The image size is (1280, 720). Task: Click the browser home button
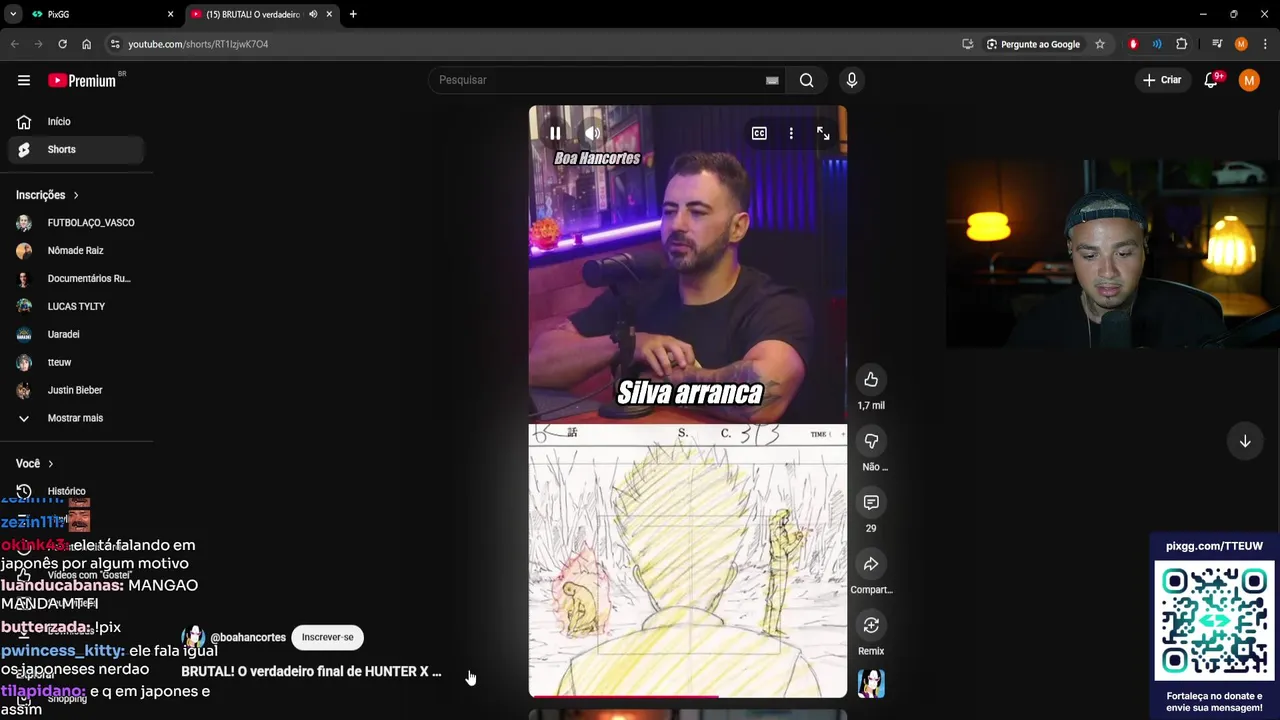click(x=86, y=44)
